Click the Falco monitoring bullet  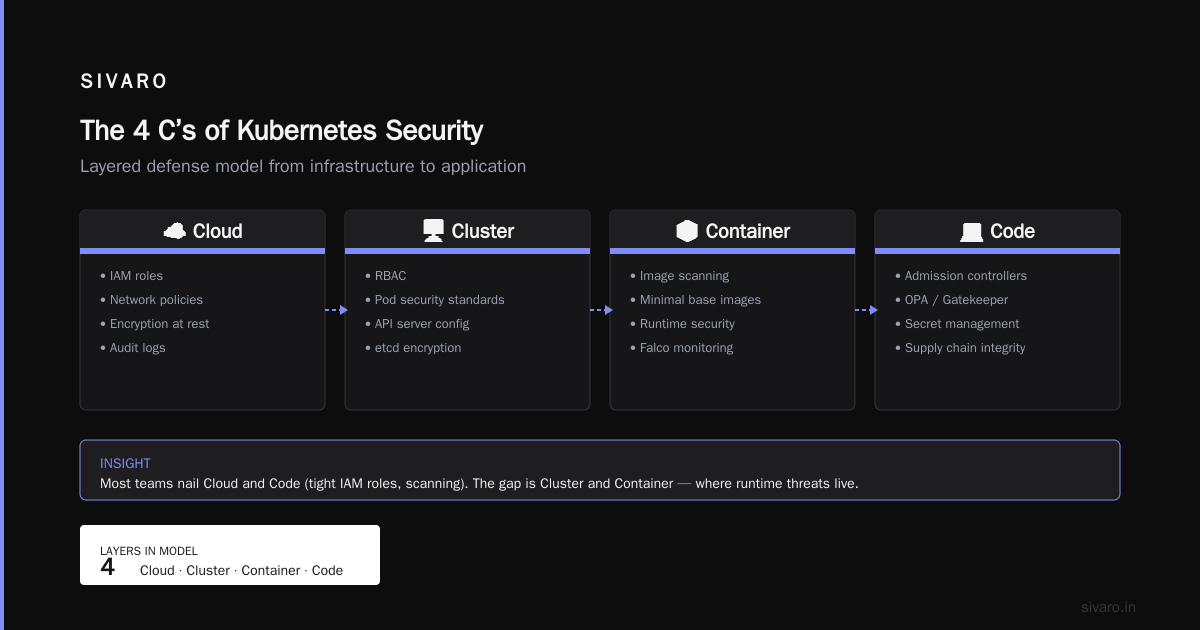681,348
